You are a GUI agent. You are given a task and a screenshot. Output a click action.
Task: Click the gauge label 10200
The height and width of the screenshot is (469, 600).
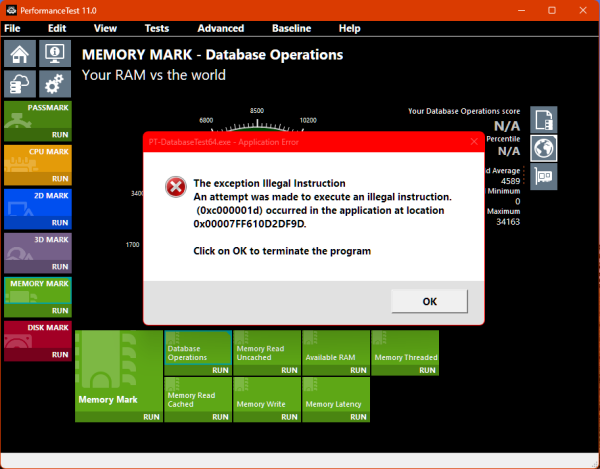pyautogui.click(x=308, y=120)
